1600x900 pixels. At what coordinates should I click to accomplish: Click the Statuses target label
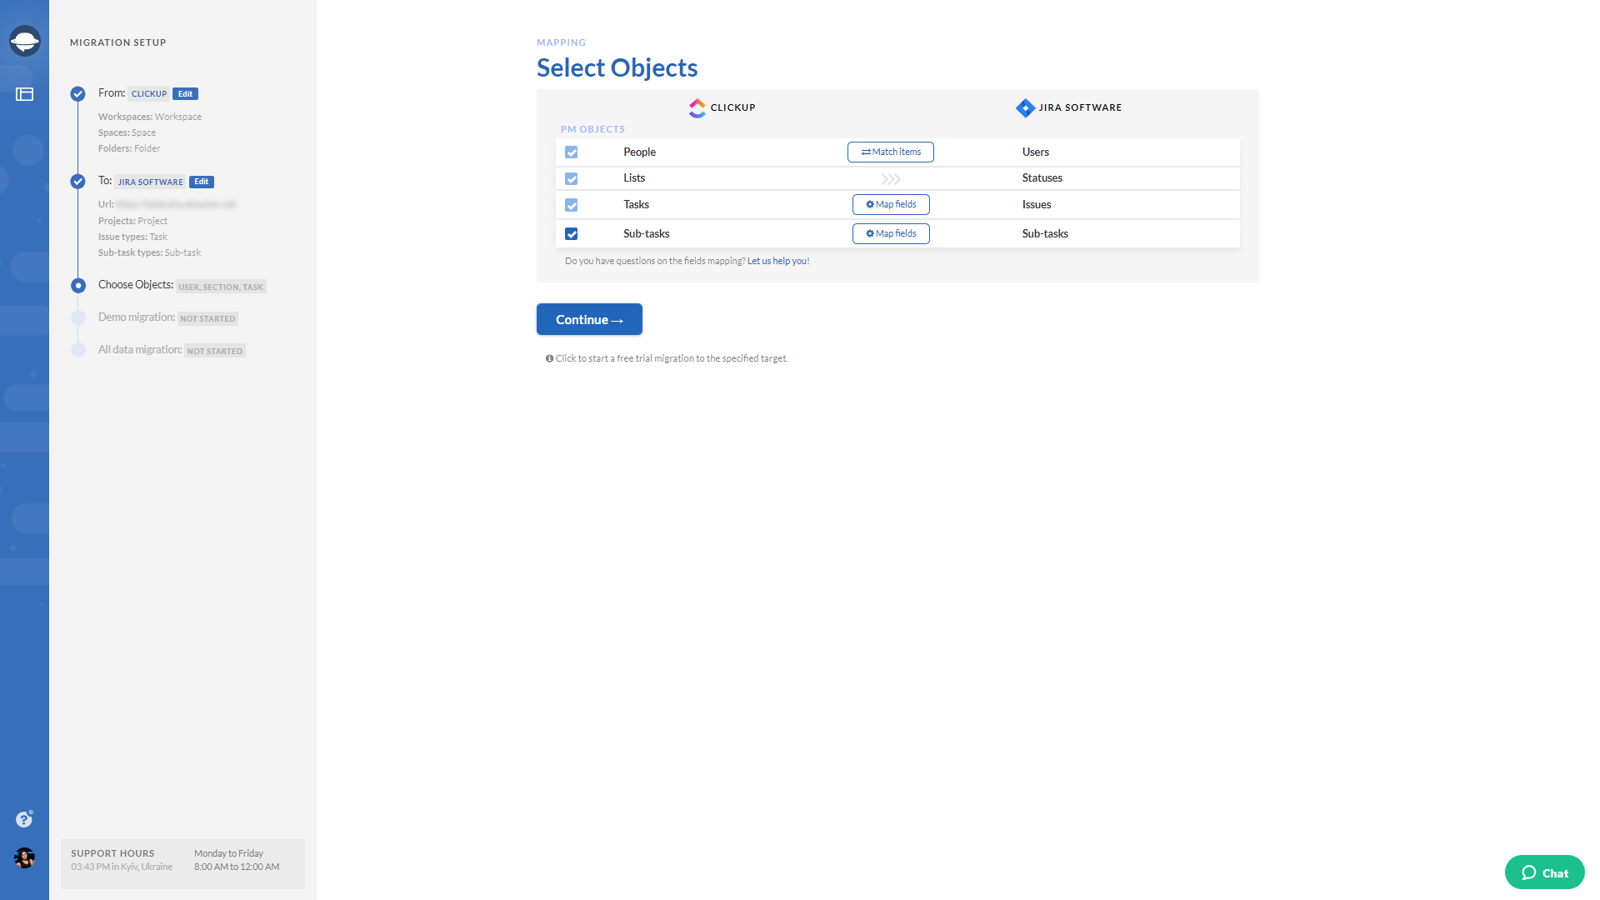point(1042,178)
